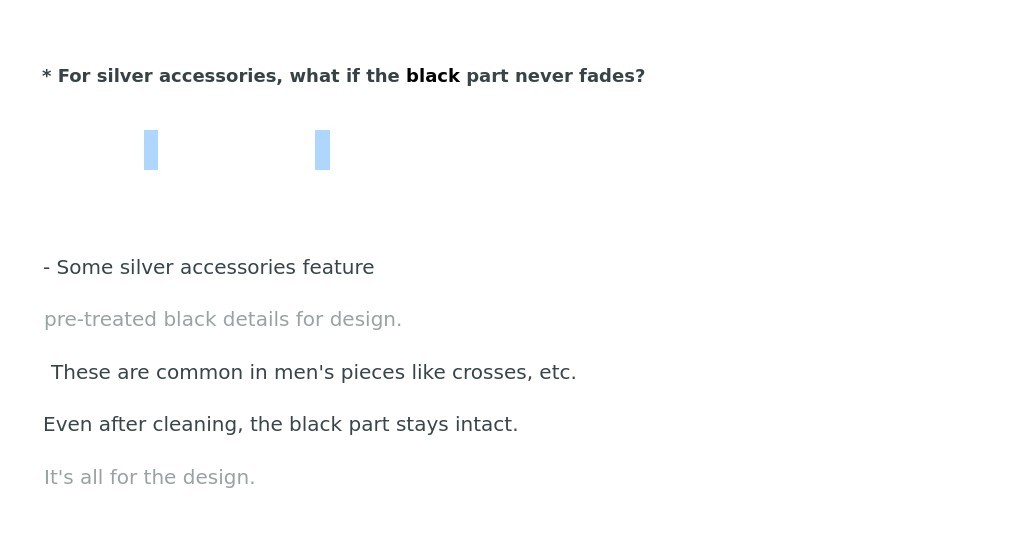This screenshot has height=538, width=1024.
Task: Click the gray word "It's"
Action: [58, 478]
